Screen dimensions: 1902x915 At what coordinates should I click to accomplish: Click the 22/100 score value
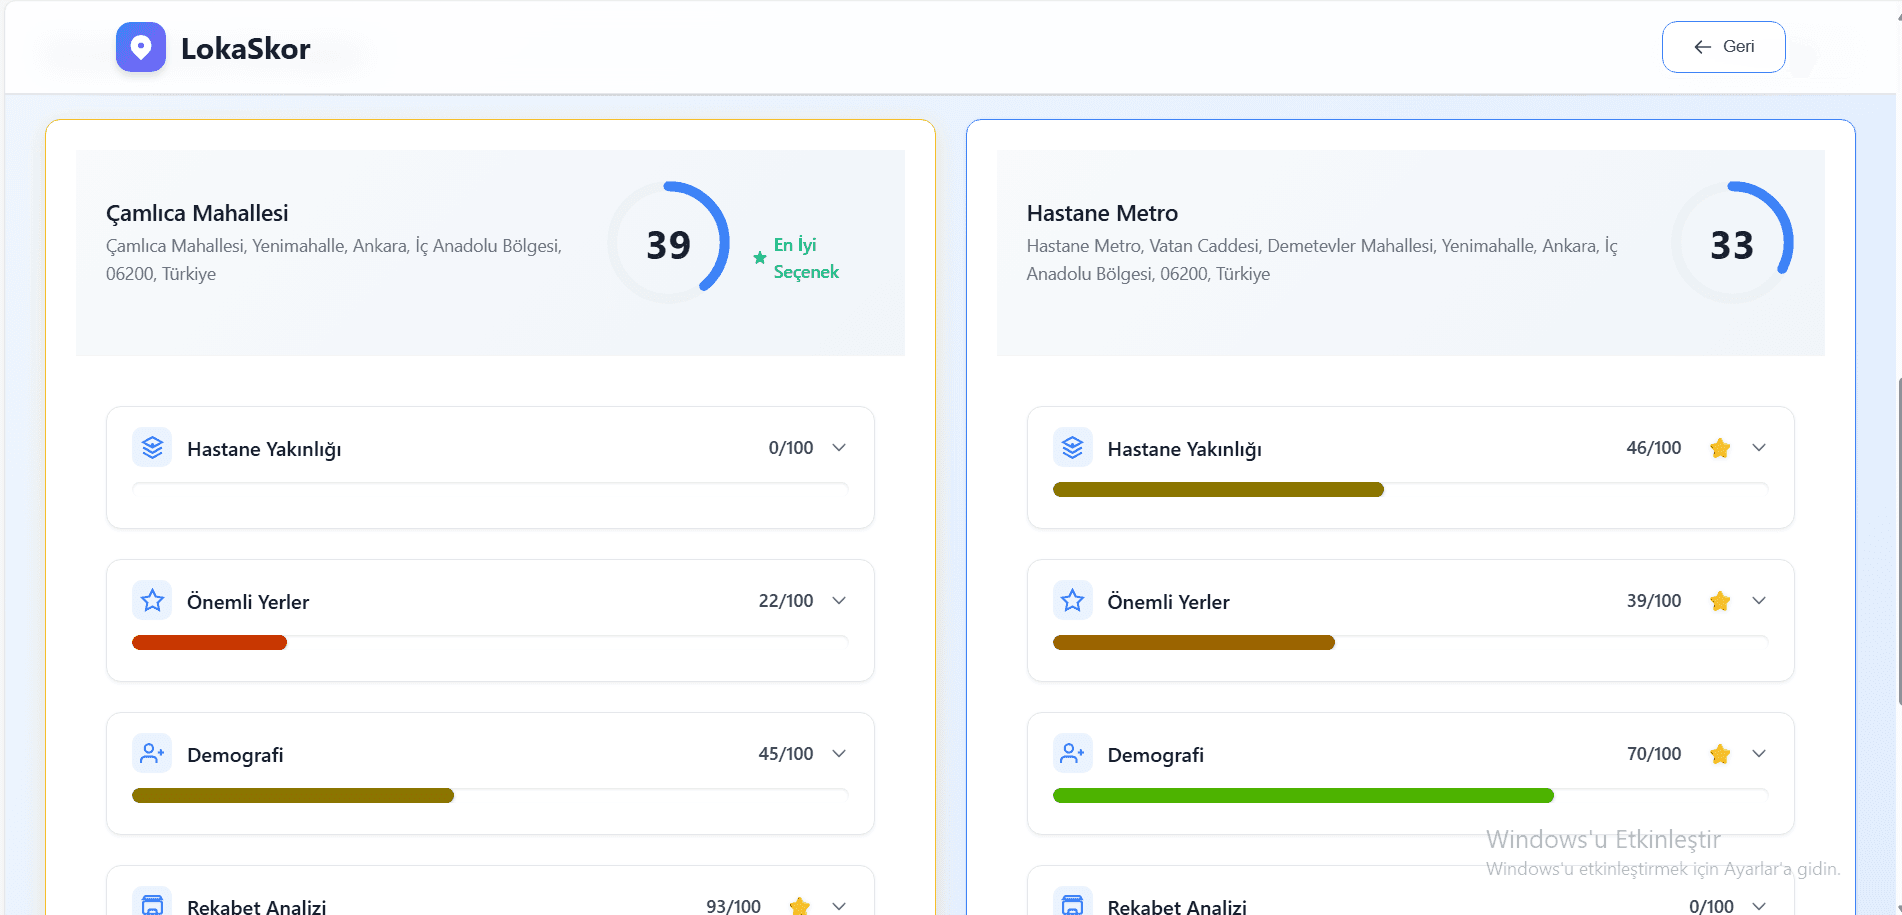pos(786,601)
